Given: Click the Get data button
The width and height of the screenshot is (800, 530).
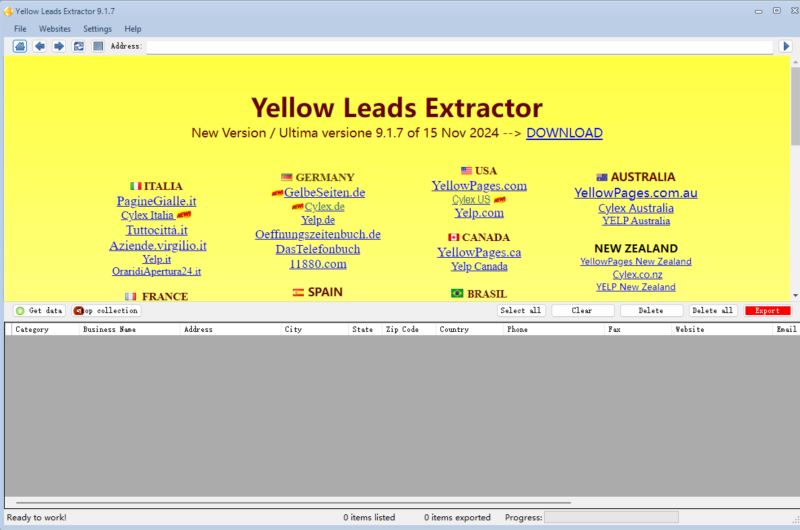Looking at the screenshot, I should pyautogui.click(x=39, y=310).
